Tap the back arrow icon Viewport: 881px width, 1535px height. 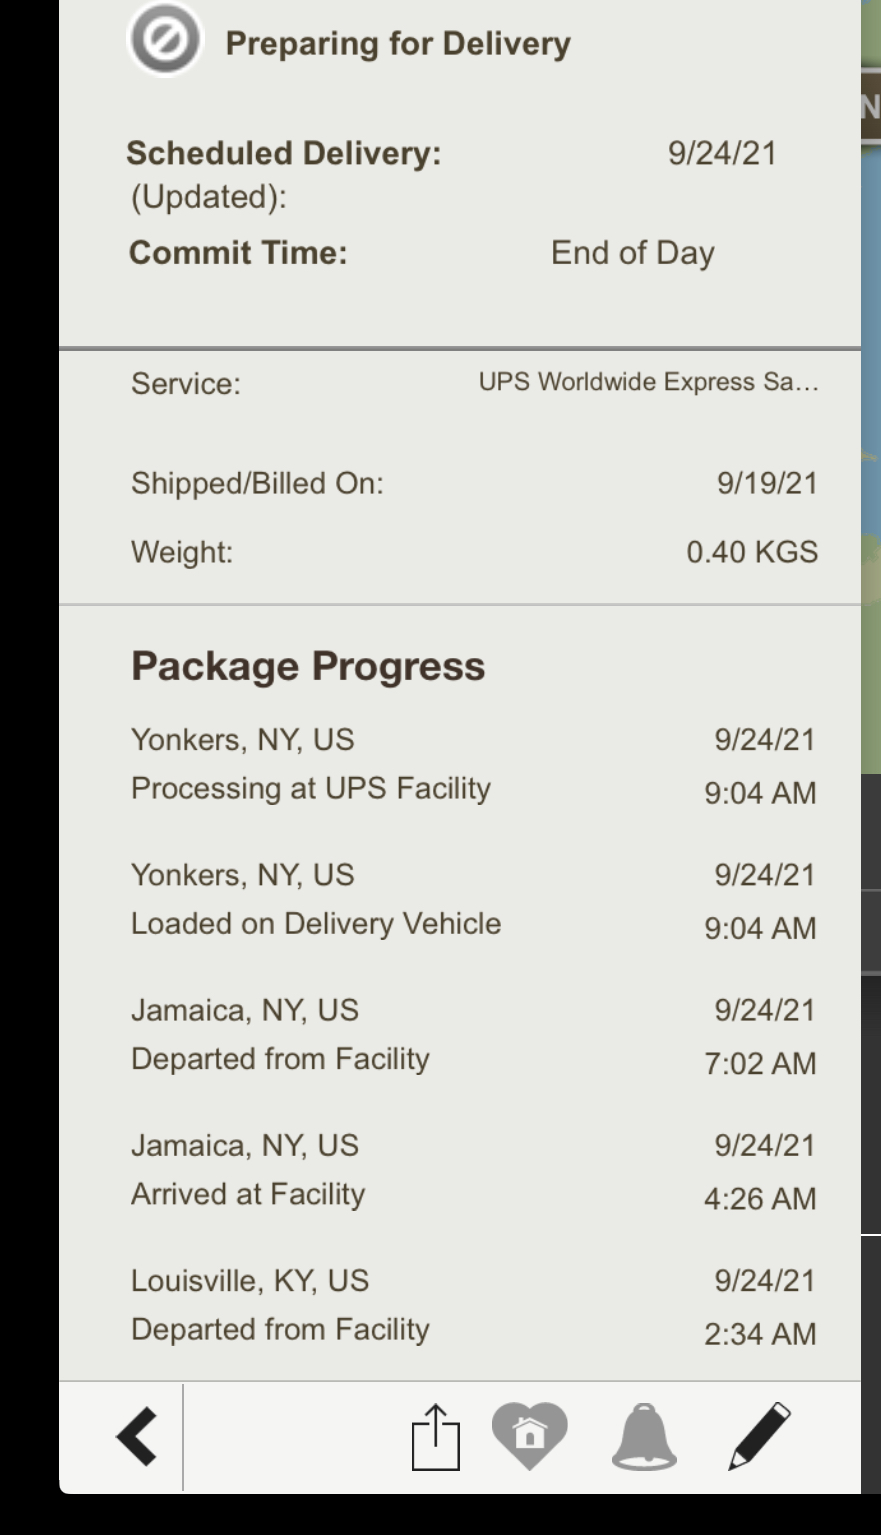pos(137,1437)
